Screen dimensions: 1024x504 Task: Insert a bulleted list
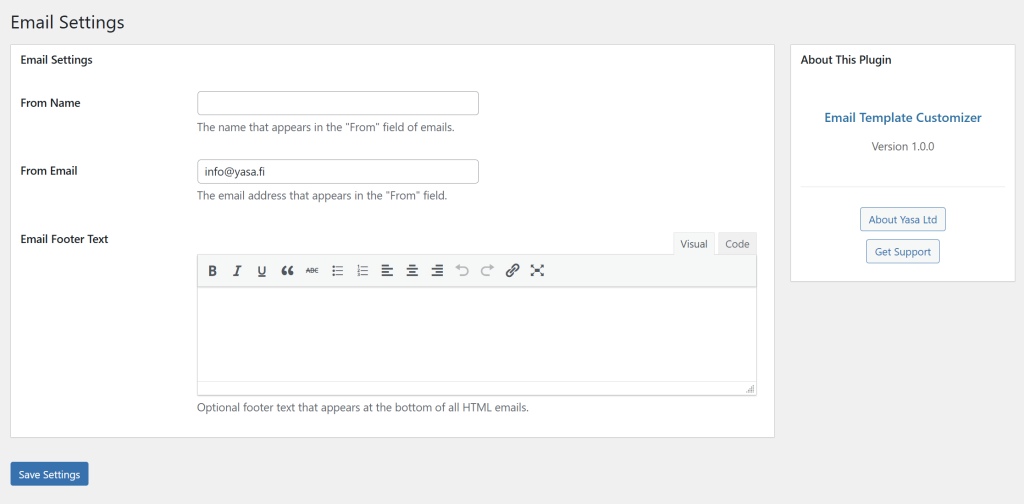[338, 270]
